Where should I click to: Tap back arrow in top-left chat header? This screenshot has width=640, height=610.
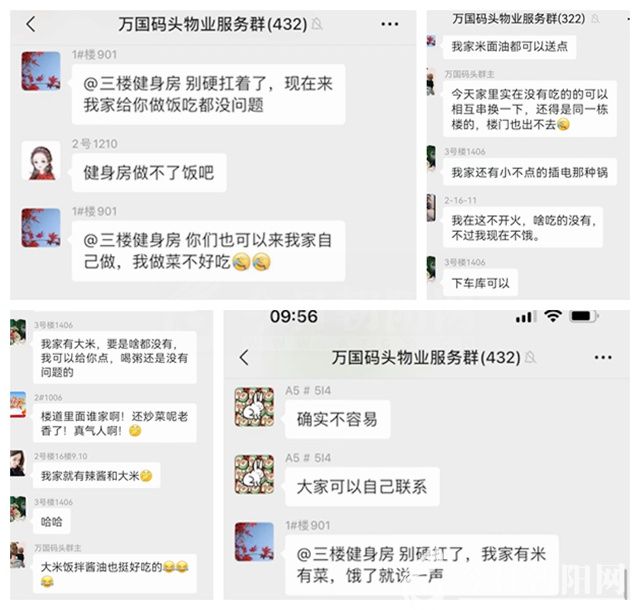(31, 24)
